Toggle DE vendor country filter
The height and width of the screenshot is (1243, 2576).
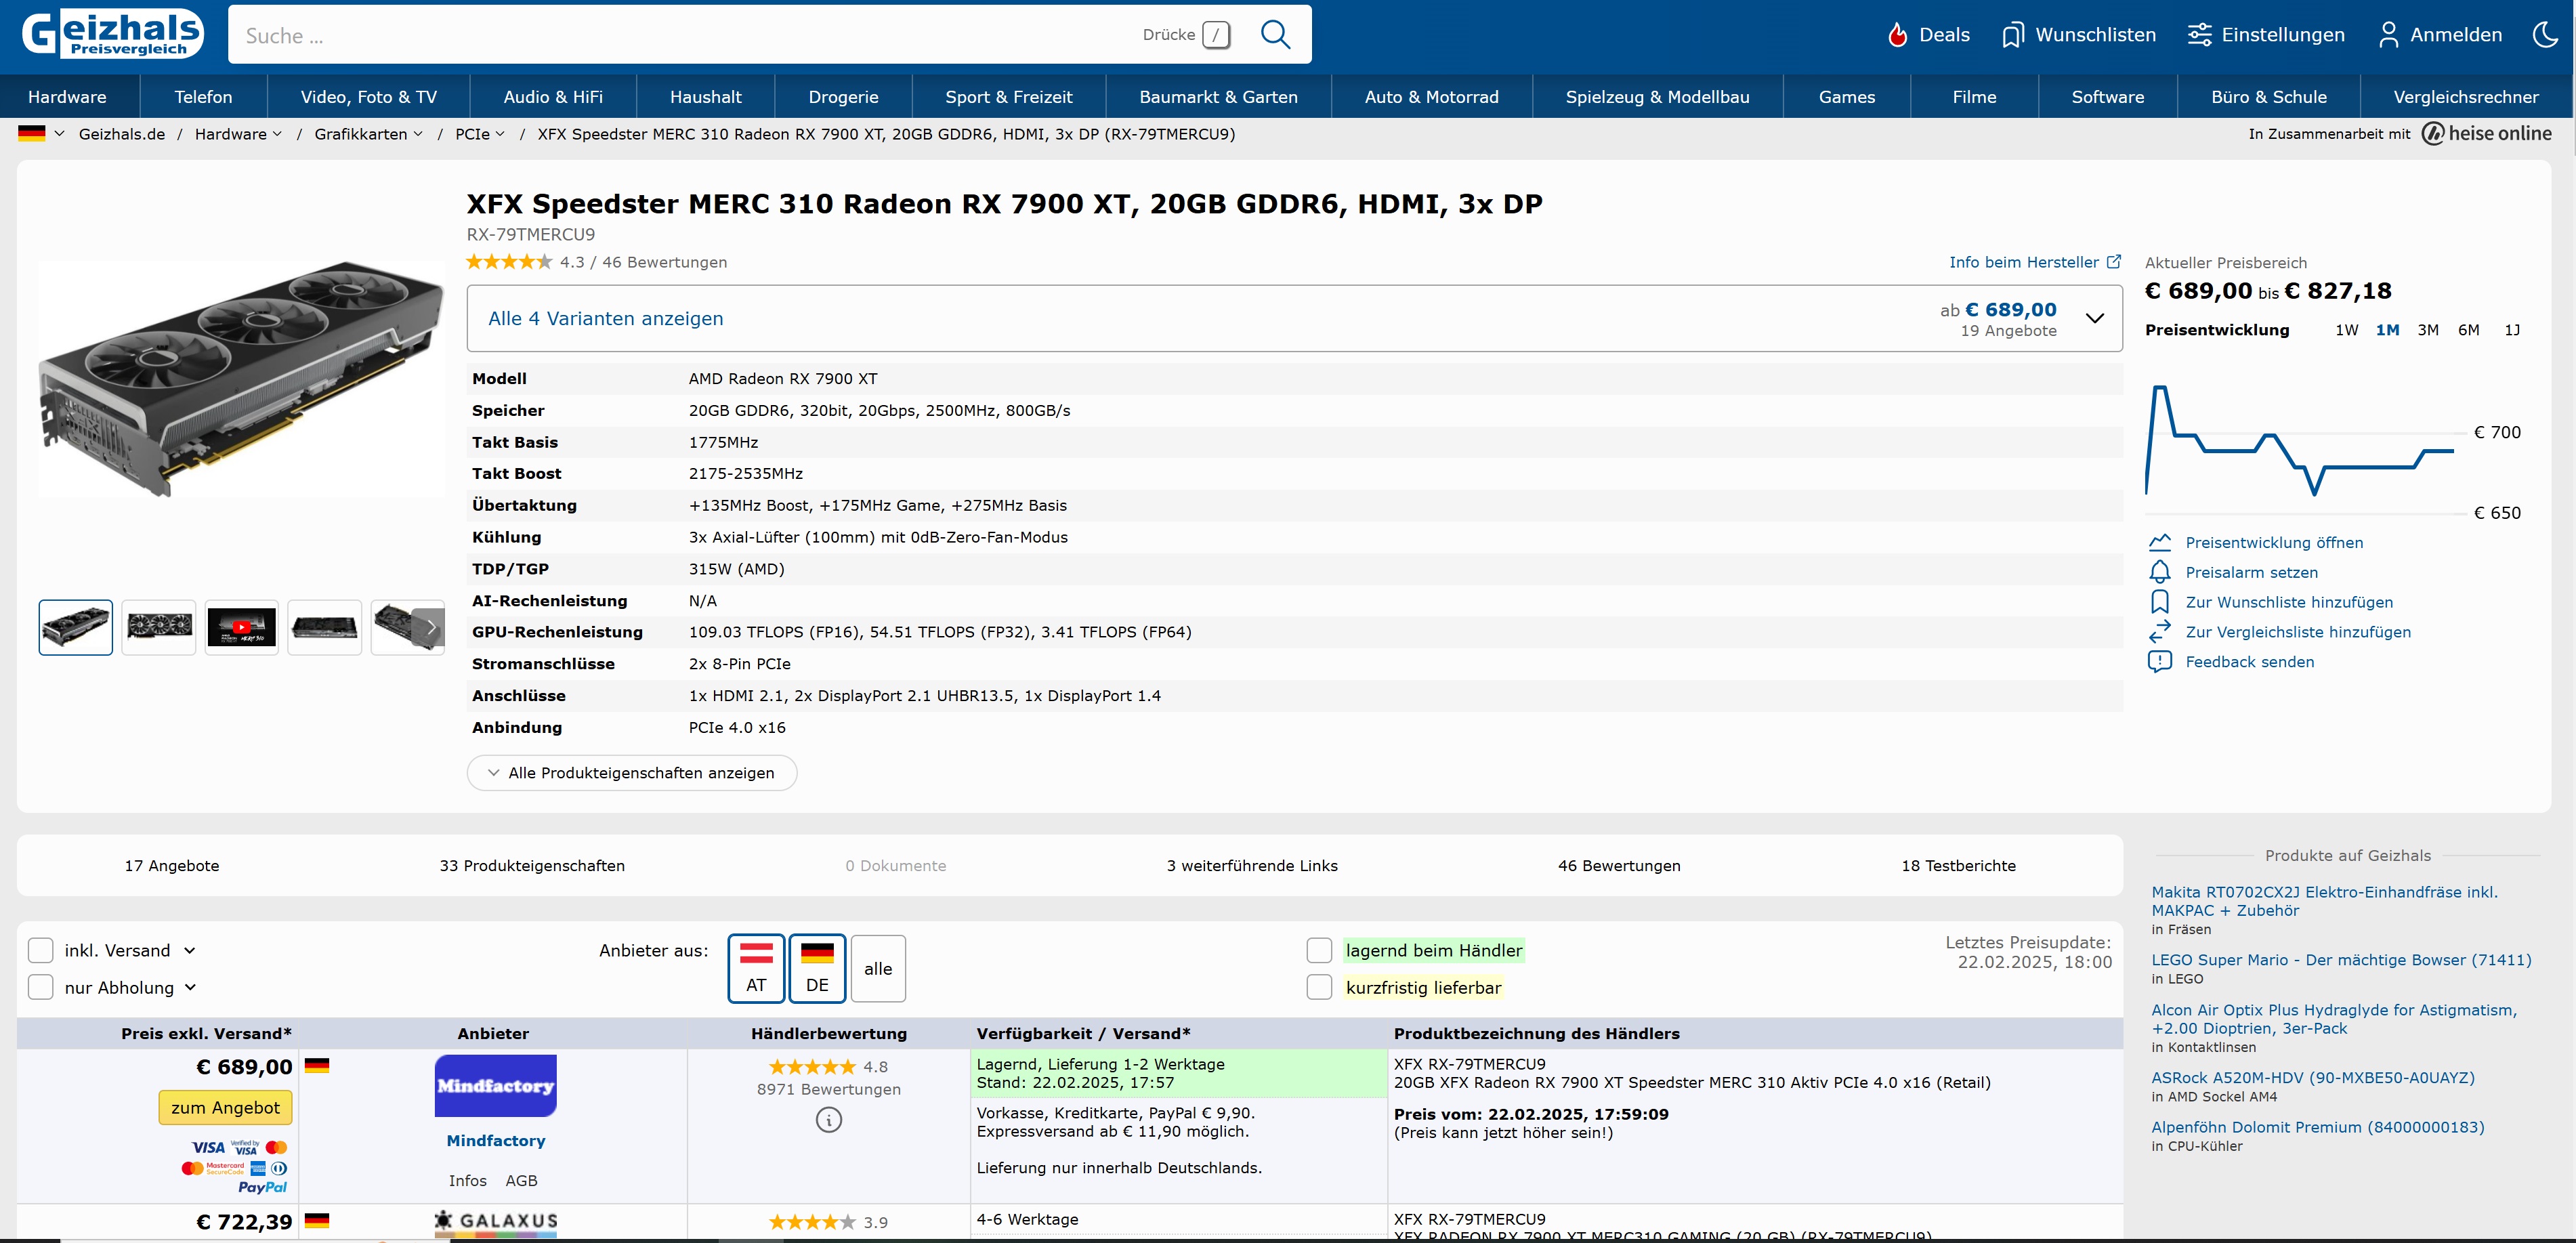point(817,969)
